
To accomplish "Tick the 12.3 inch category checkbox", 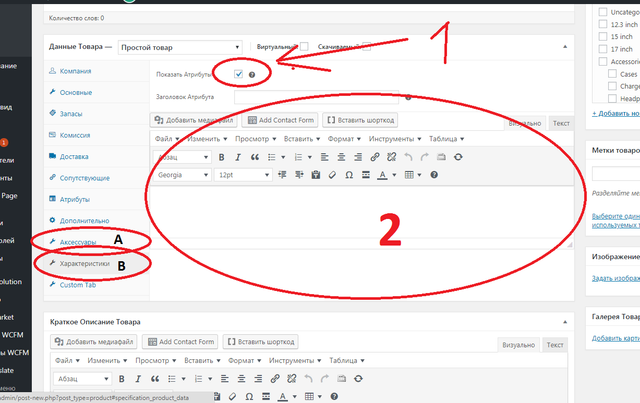I will pyautogui.click(x=603, y=24).
